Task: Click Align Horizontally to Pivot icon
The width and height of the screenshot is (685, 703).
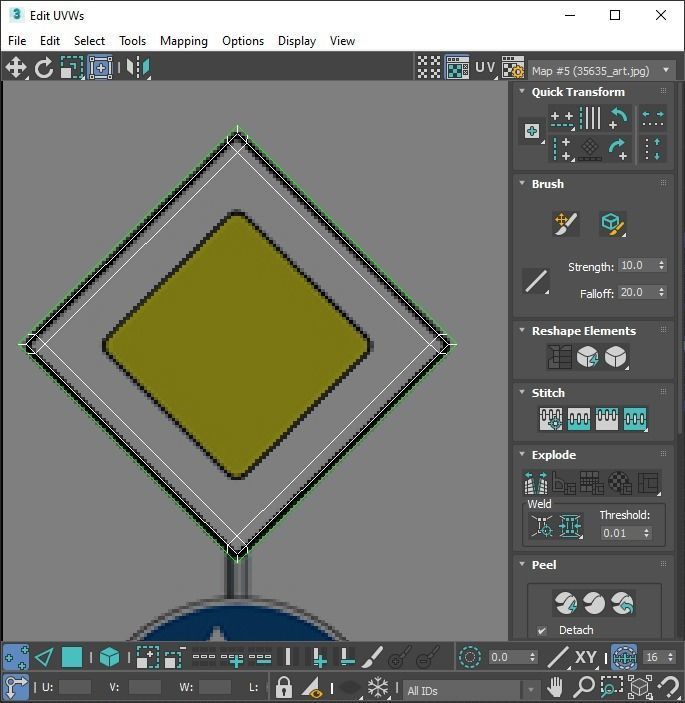Action: coord(562,119)
